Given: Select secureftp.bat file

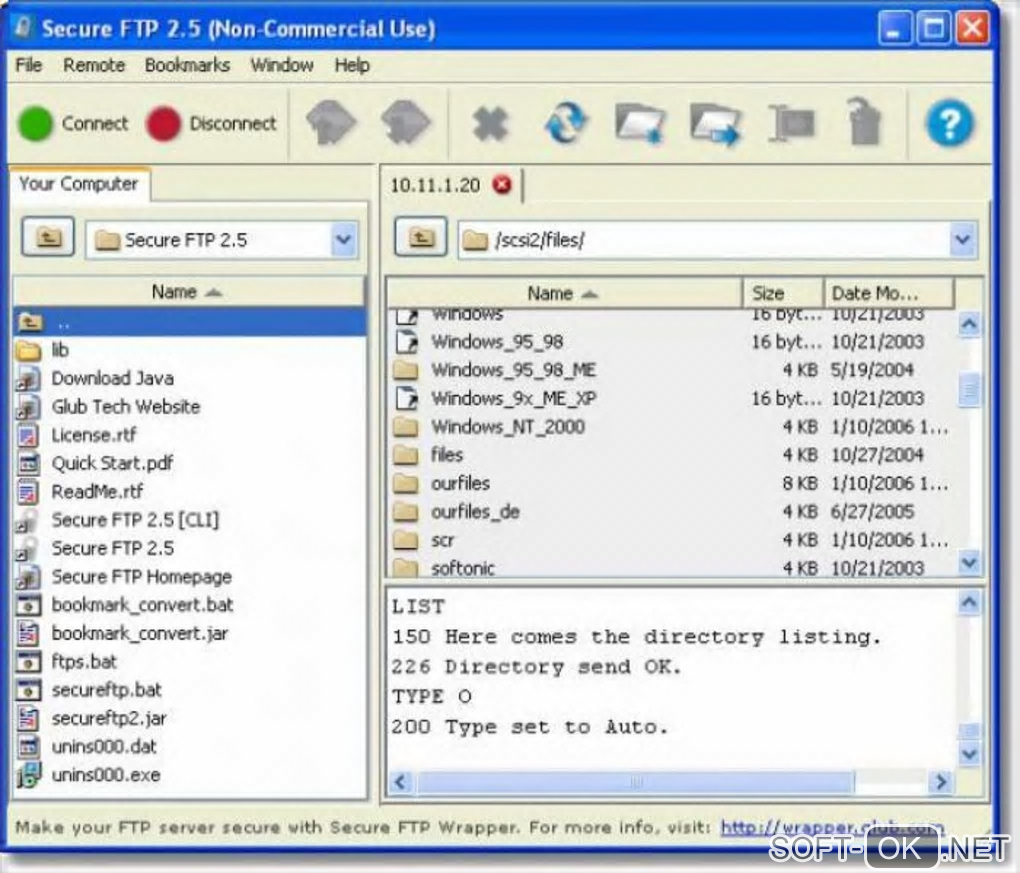Looking at the screenshot, I should (x=189, y=690).
